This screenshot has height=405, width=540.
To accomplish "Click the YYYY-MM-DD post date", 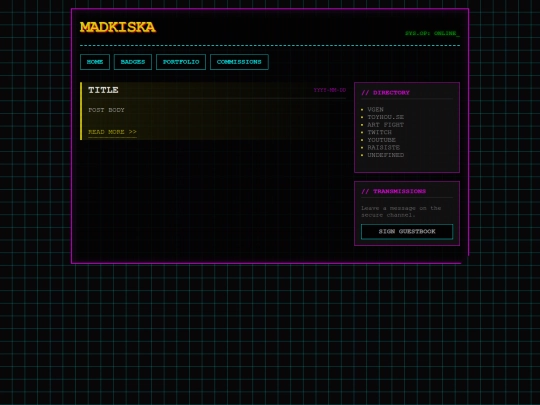I will pyautogui.click(x=330, y=90).
